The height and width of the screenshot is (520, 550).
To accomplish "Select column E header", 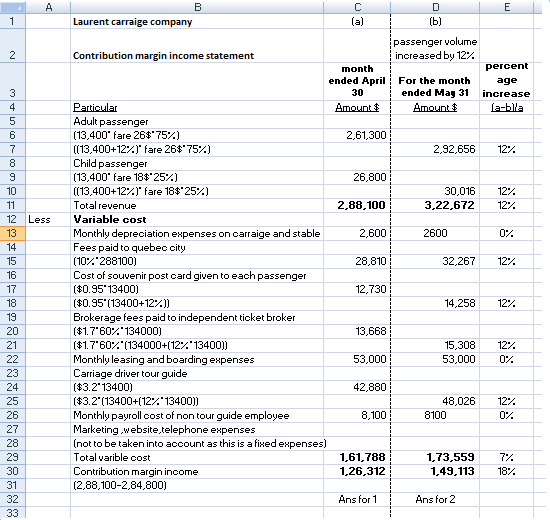I will point(507,7).
